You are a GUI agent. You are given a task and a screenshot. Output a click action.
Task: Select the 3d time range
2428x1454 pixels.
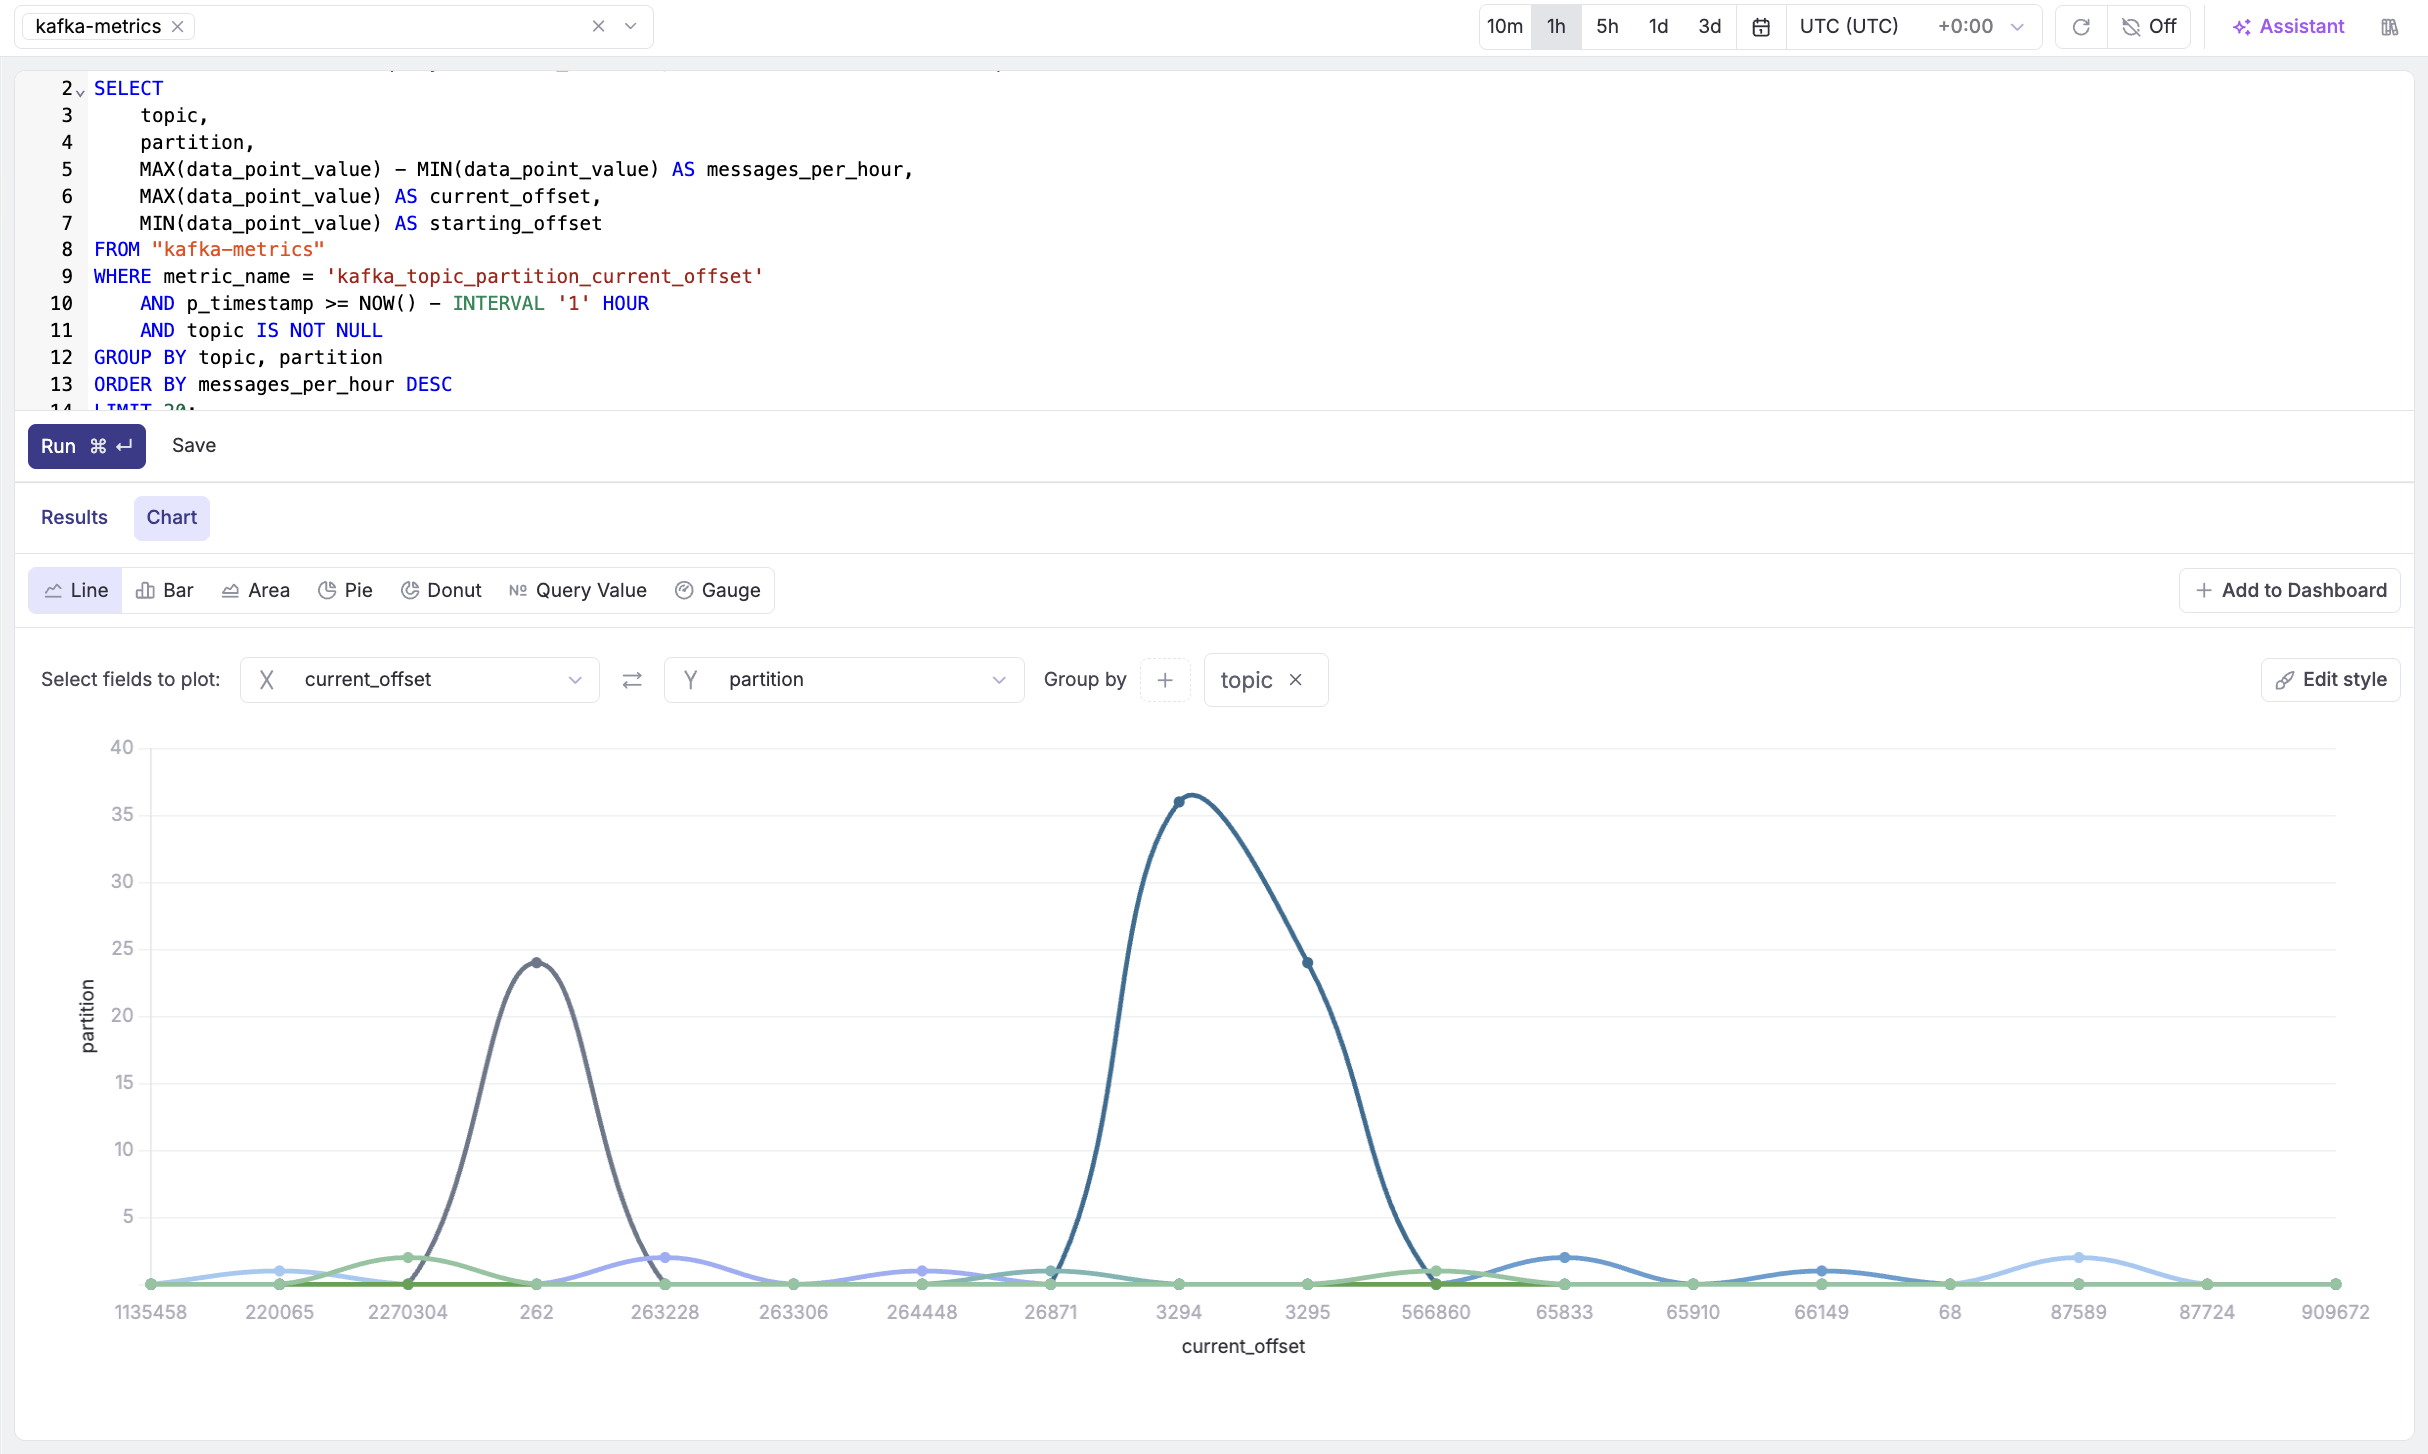[x=1709, y=27]
